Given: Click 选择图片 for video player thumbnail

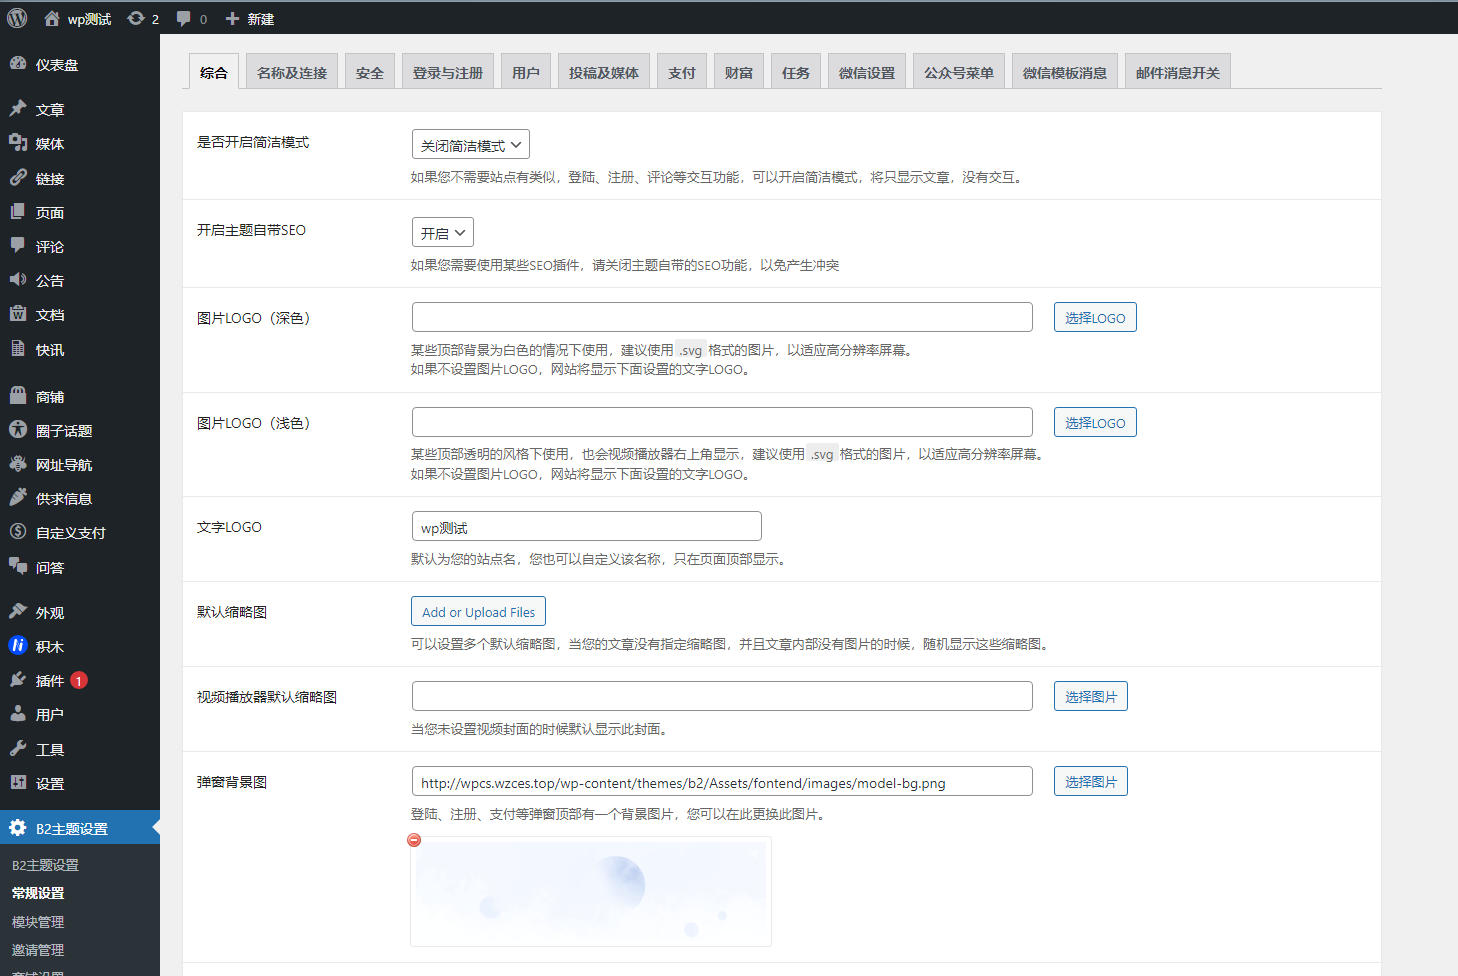Looking at the screenshot, I should coord(1090,697).
